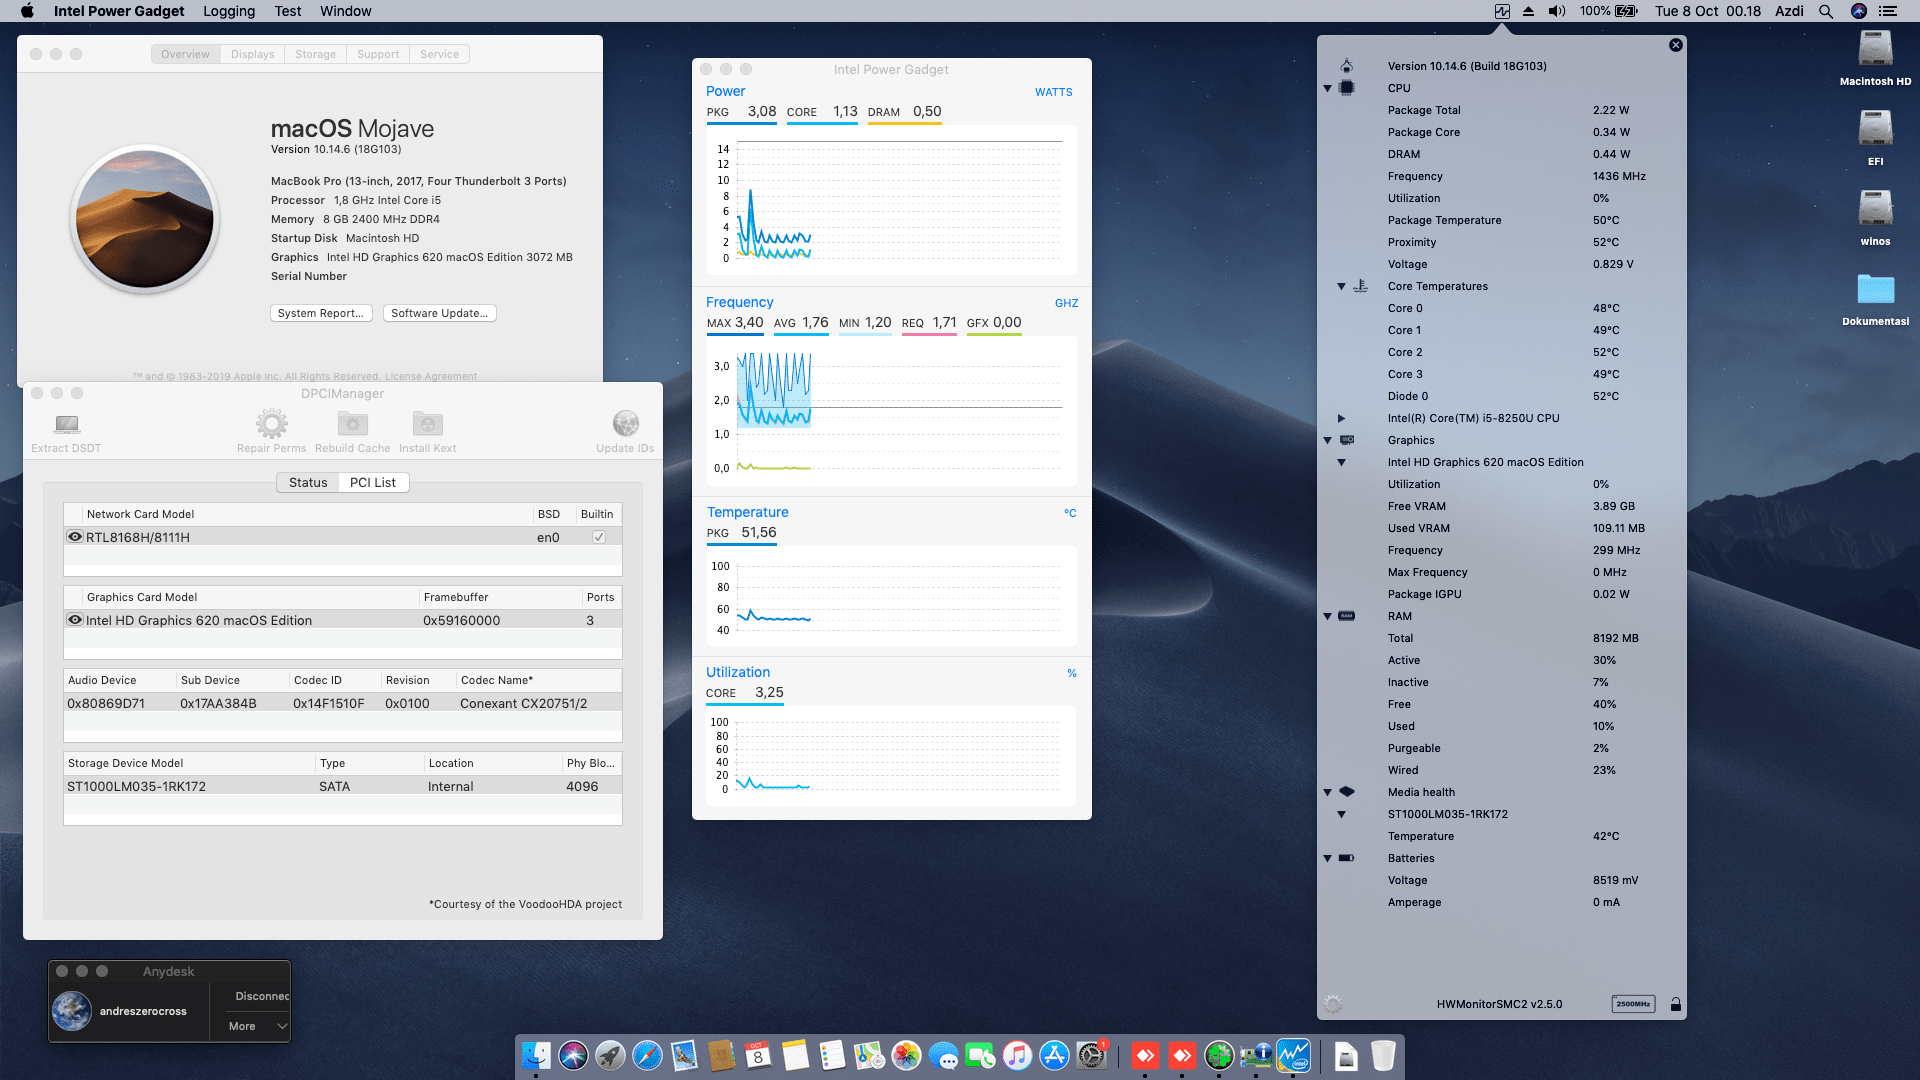Click the Install Kext icon
Screen dimensions: 1920x1080
tap(428, 423)
